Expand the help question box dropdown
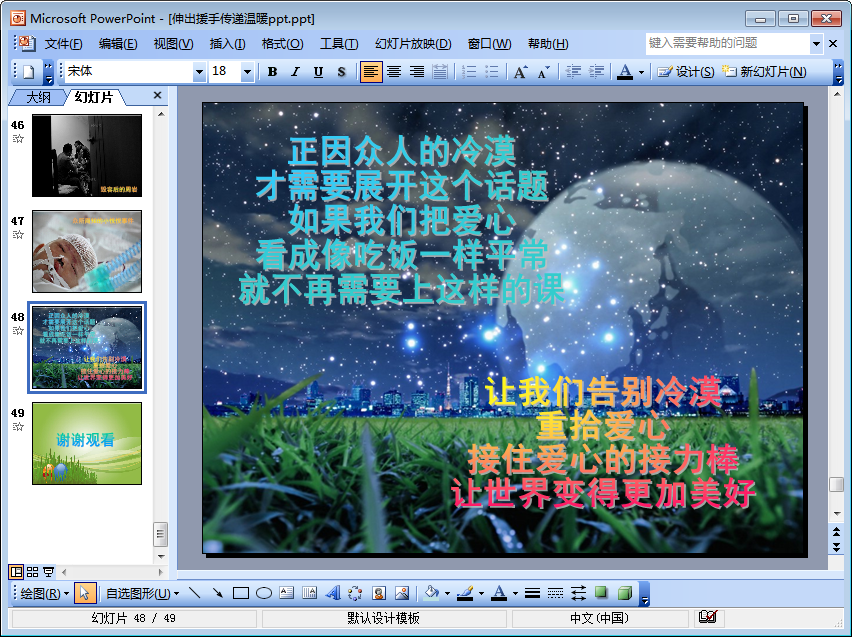852x637 pixels. tap(816, 43)
